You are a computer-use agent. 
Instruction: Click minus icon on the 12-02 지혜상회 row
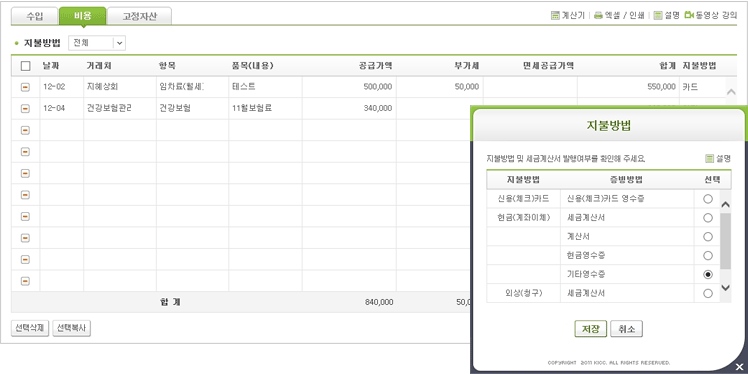25,87
